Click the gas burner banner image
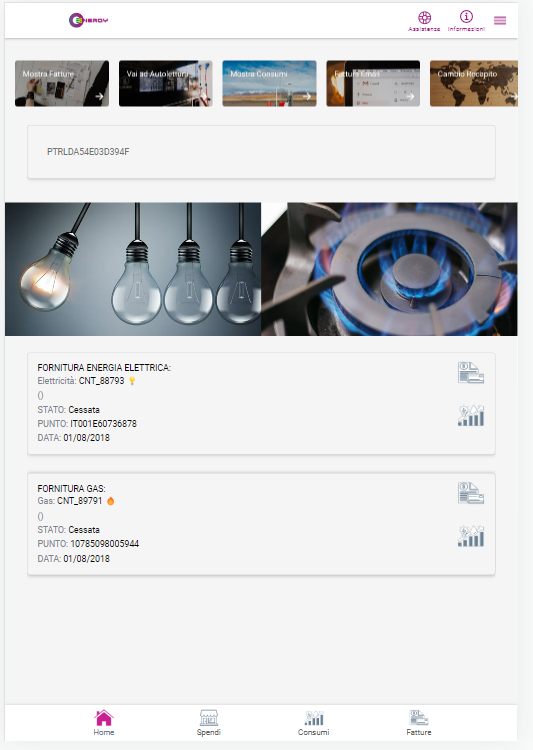The height and width of the screenshot is (750, 533). pos(389,269)
